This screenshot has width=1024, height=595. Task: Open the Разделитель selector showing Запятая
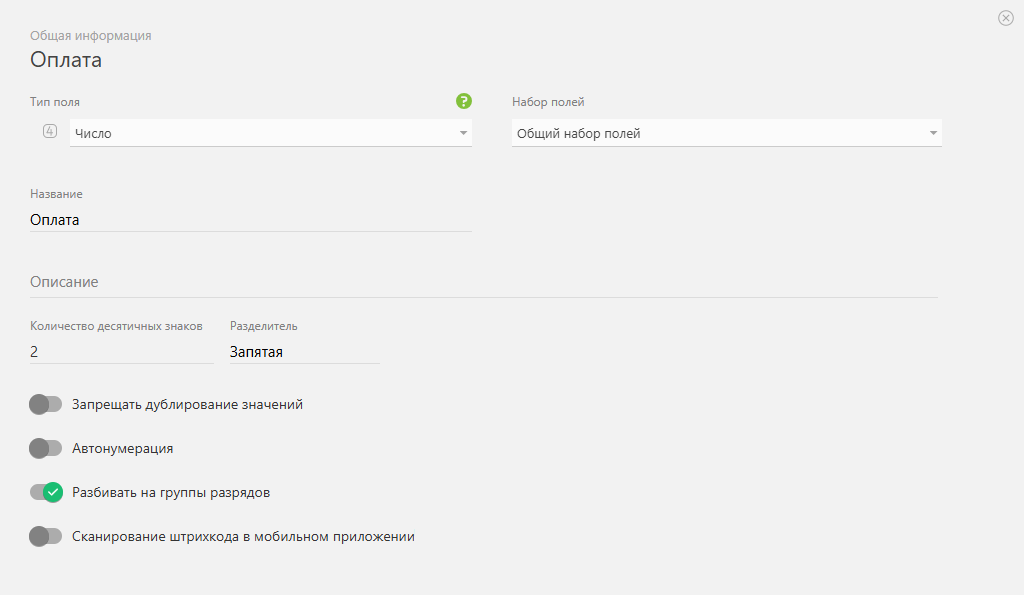(304, 352)
